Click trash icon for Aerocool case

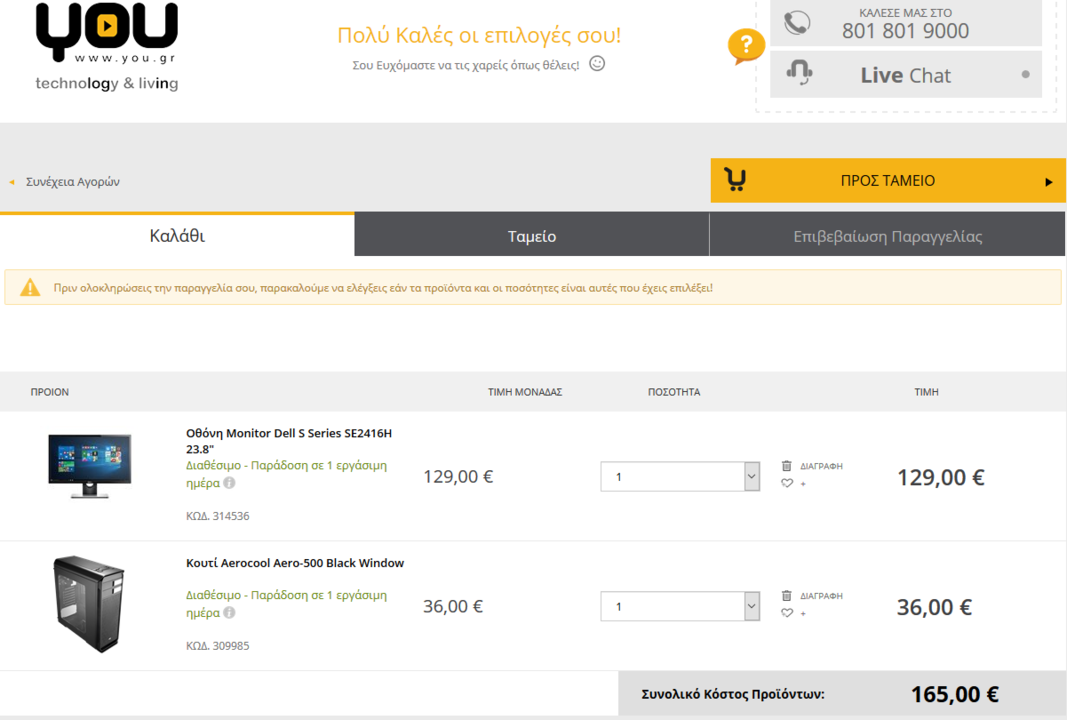(x=787, y=595)
